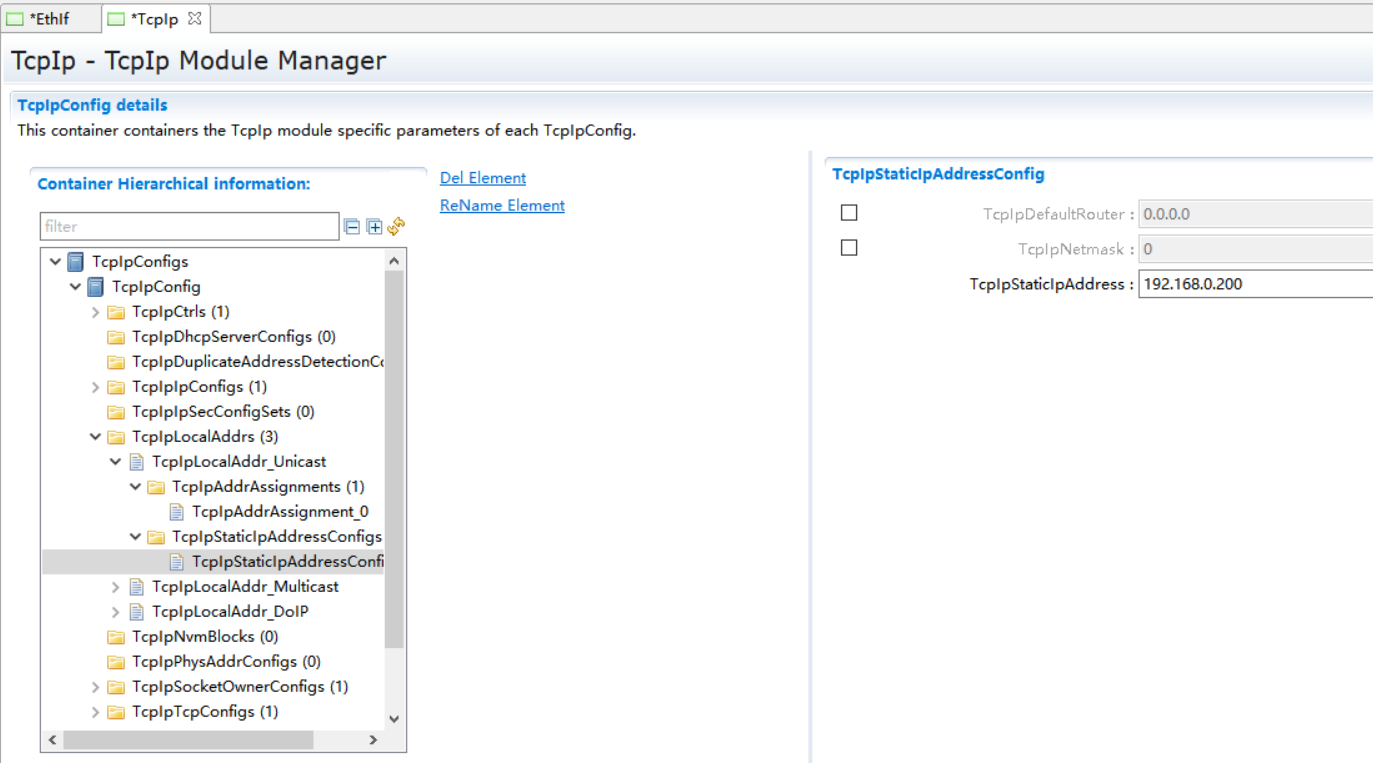Expand the TcpIpSocketOwnerConfigs node
1373x763 pixels.
(96, 687)
